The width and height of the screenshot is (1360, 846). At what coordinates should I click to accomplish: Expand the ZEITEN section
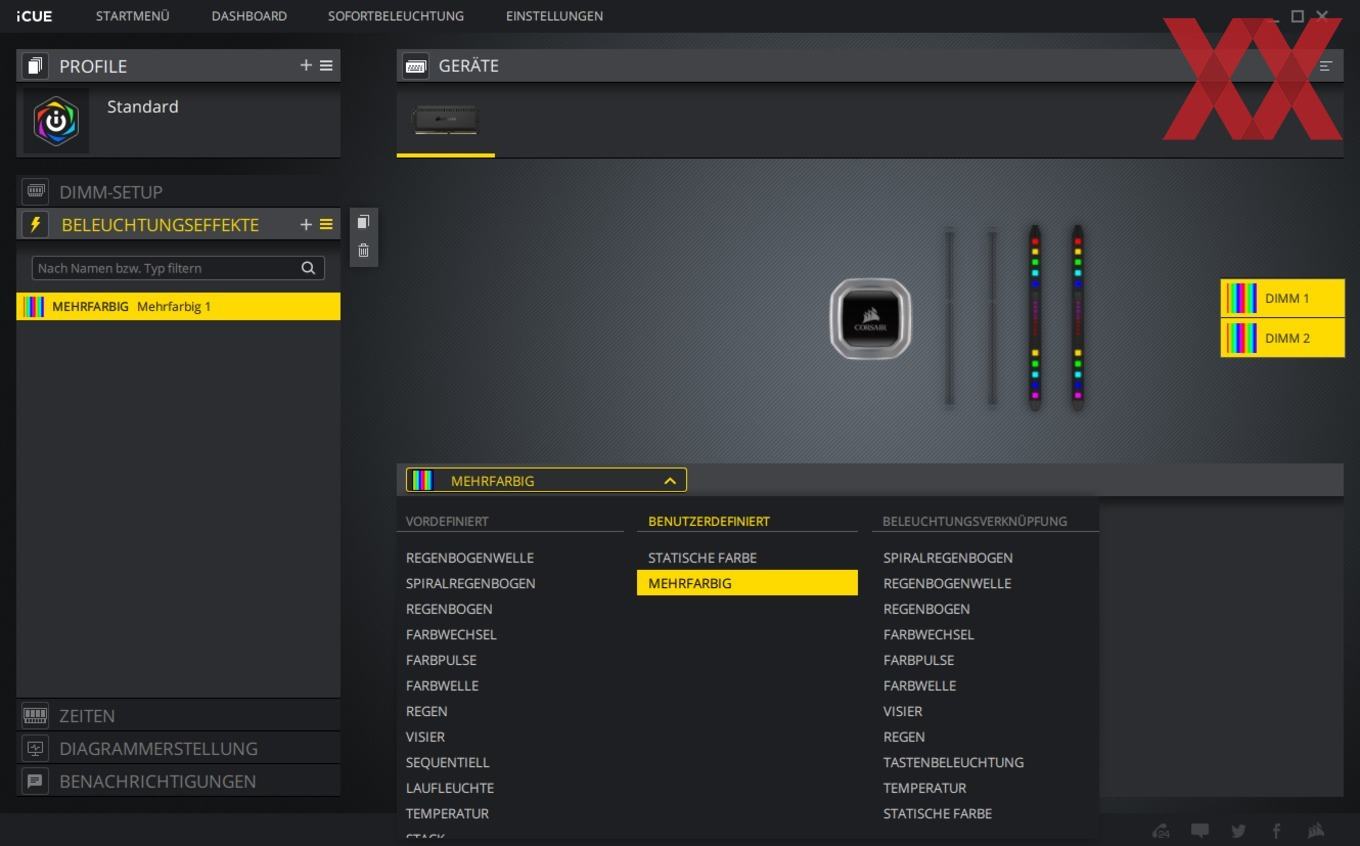[178, 715]
